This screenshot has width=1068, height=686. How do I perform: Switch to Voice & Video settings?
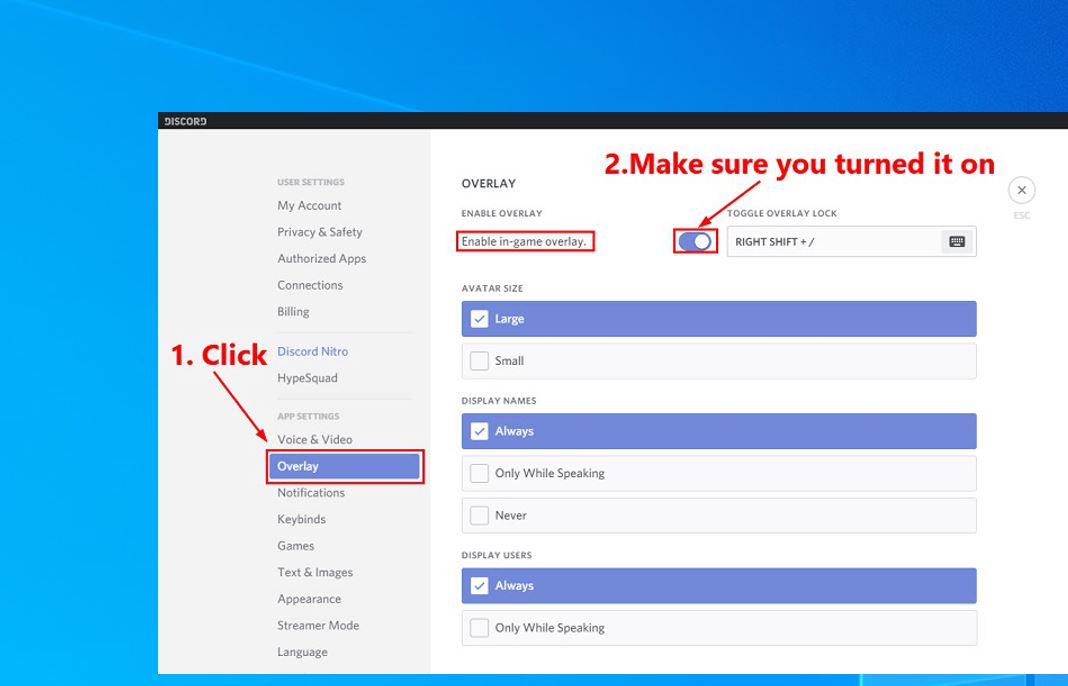tap(315, 439)
